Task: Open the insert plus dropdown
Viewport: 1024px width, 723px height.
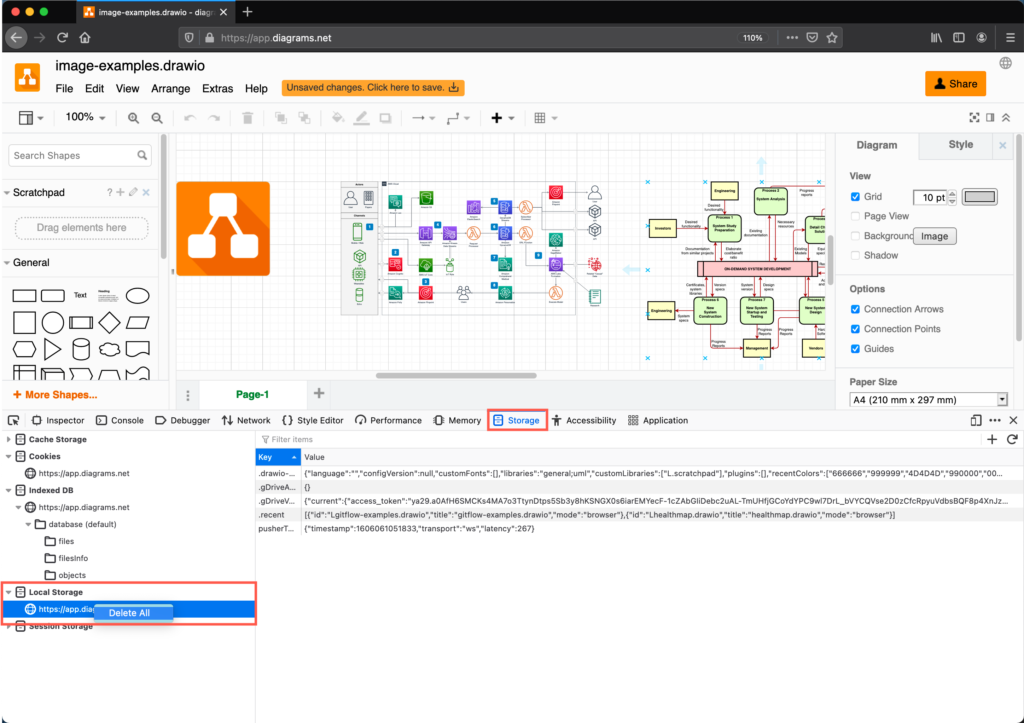Action: pos(502,118)
